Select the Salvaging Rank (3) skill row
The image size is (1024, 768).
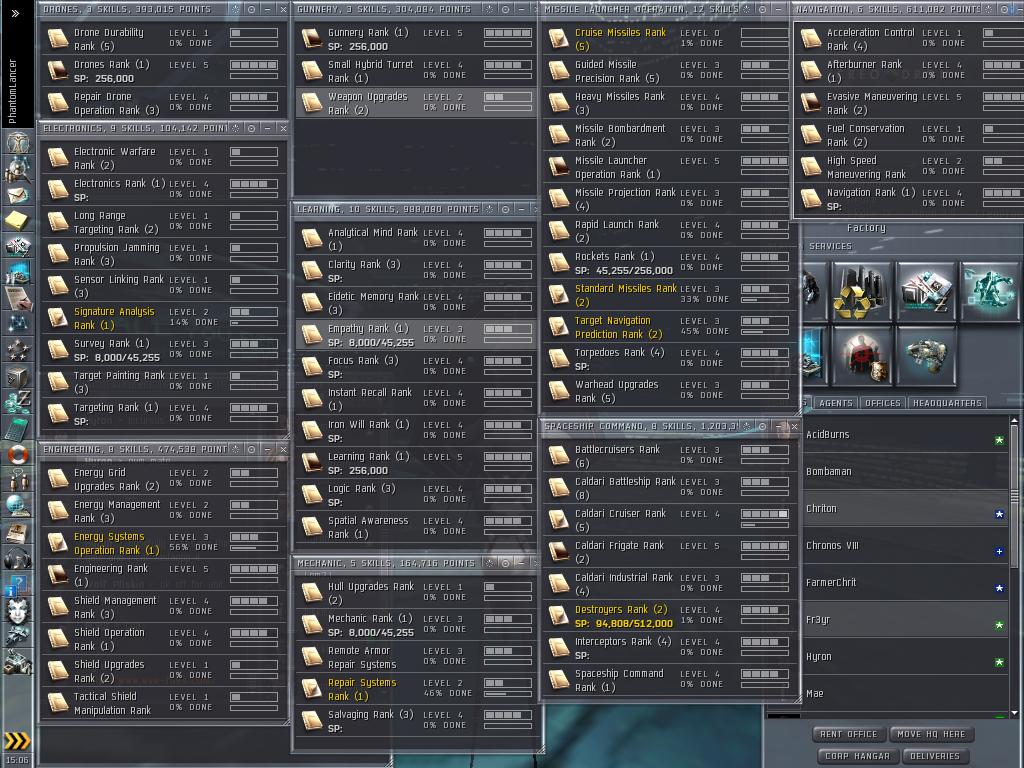click(415, 721)
